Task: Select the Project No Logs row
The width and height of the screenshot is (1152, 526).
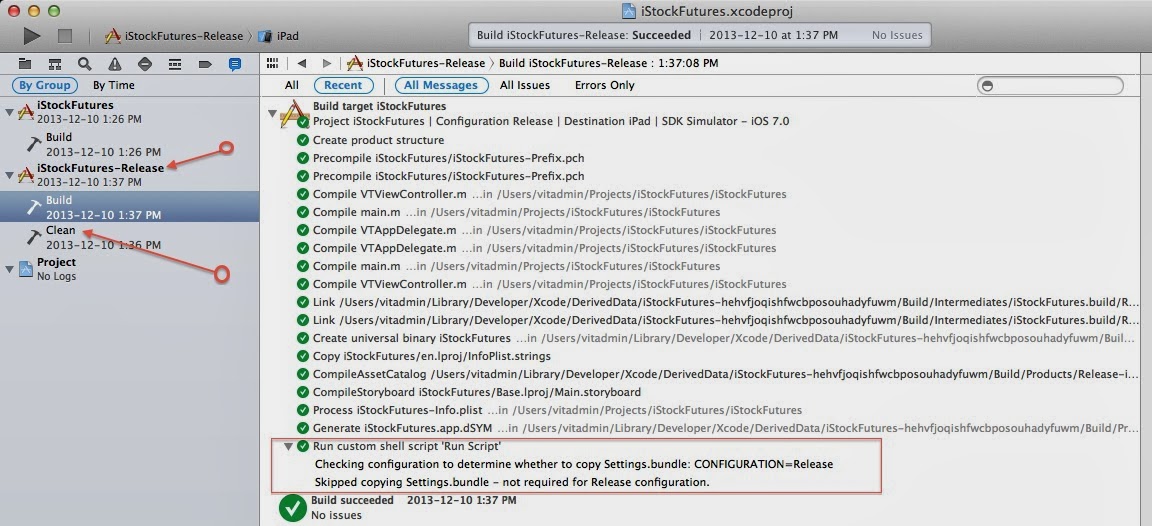Action: click(x=129, y=270)
